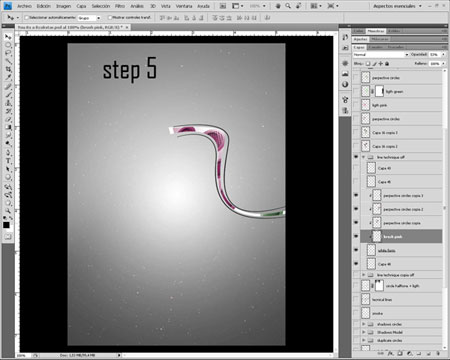
Task: Open the Edición menu
Action: [44, 6]
